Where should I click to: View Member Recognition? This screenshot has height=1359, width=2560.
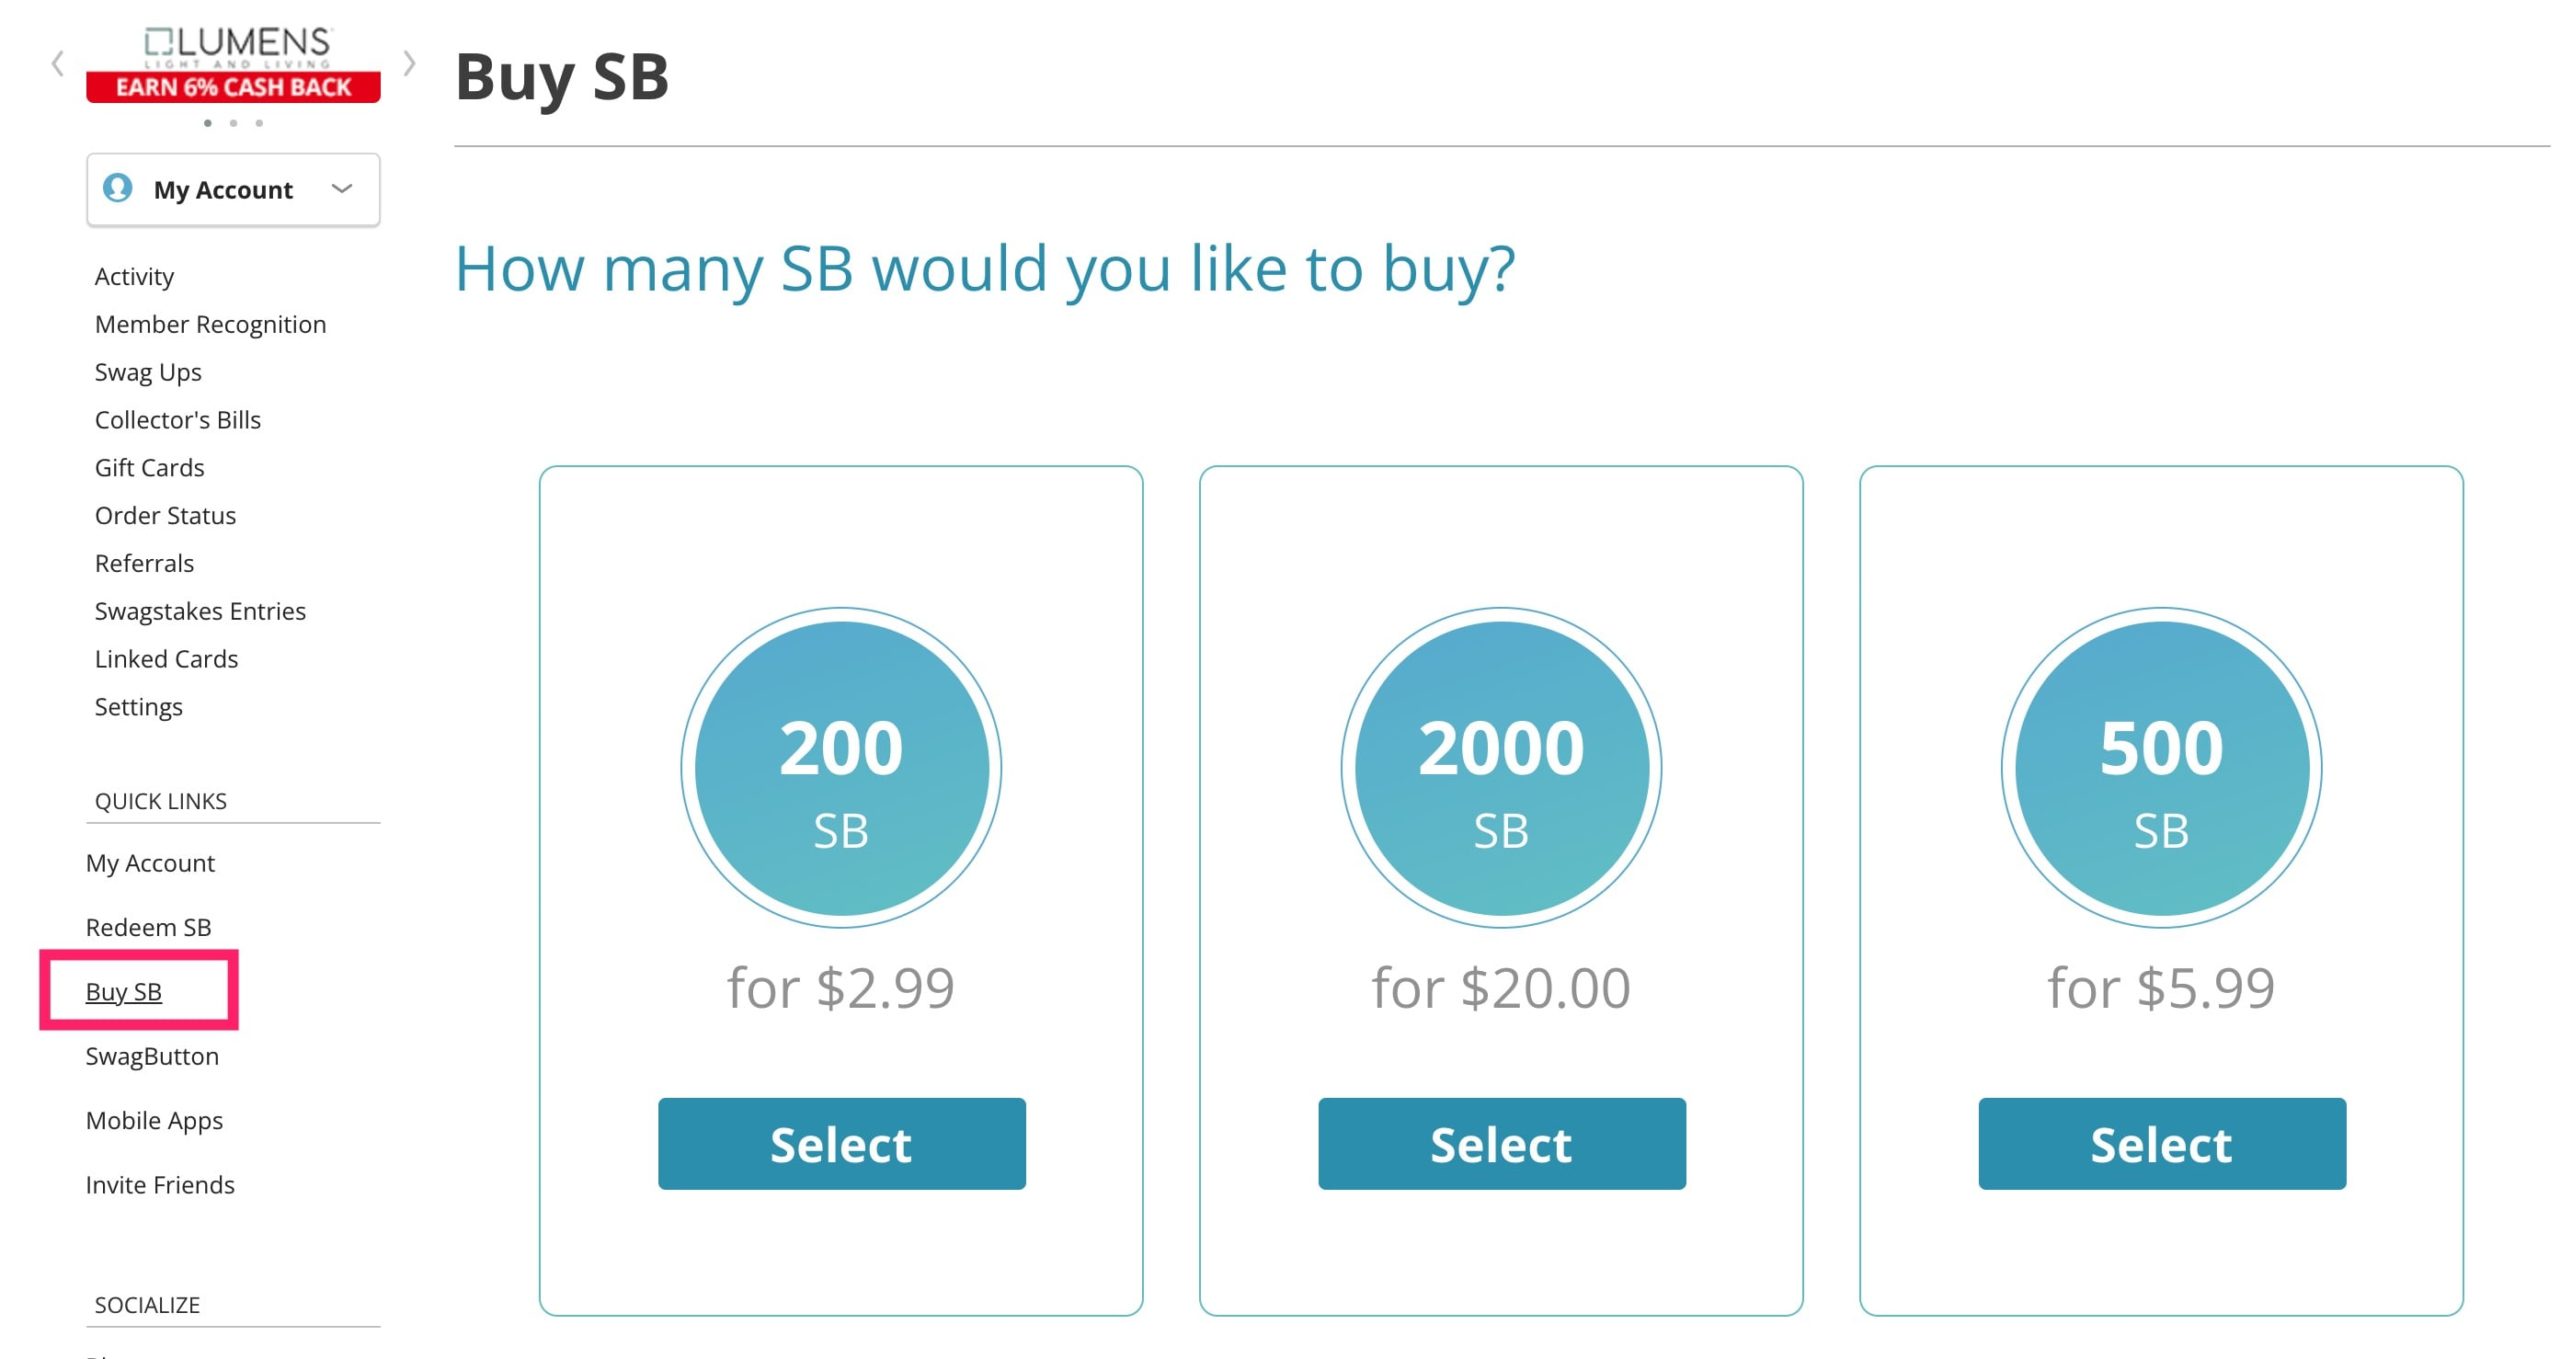210,323
